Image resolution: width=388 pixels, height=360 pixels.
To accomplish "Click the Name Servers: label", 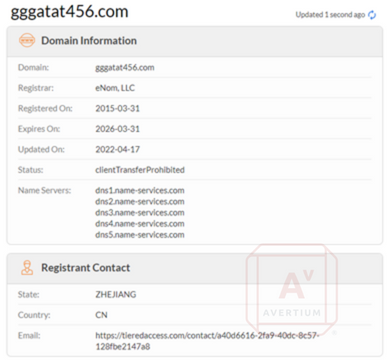I will (x=44, y=190).
